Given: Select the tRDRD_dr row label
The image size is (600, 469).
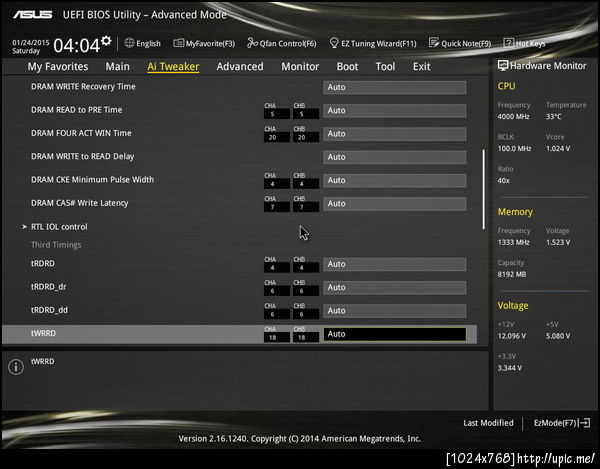Looking at the screenshot, I should click(x=49, y=287).
